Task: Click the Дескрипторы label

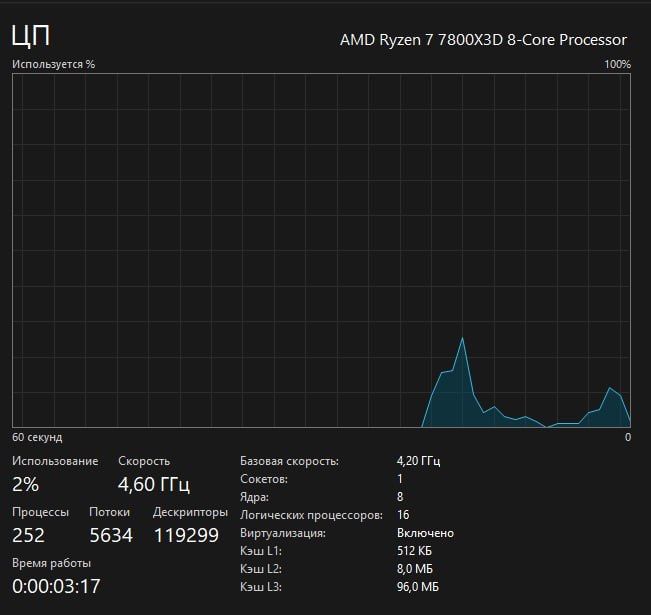Action: click(x=190, y=512)
